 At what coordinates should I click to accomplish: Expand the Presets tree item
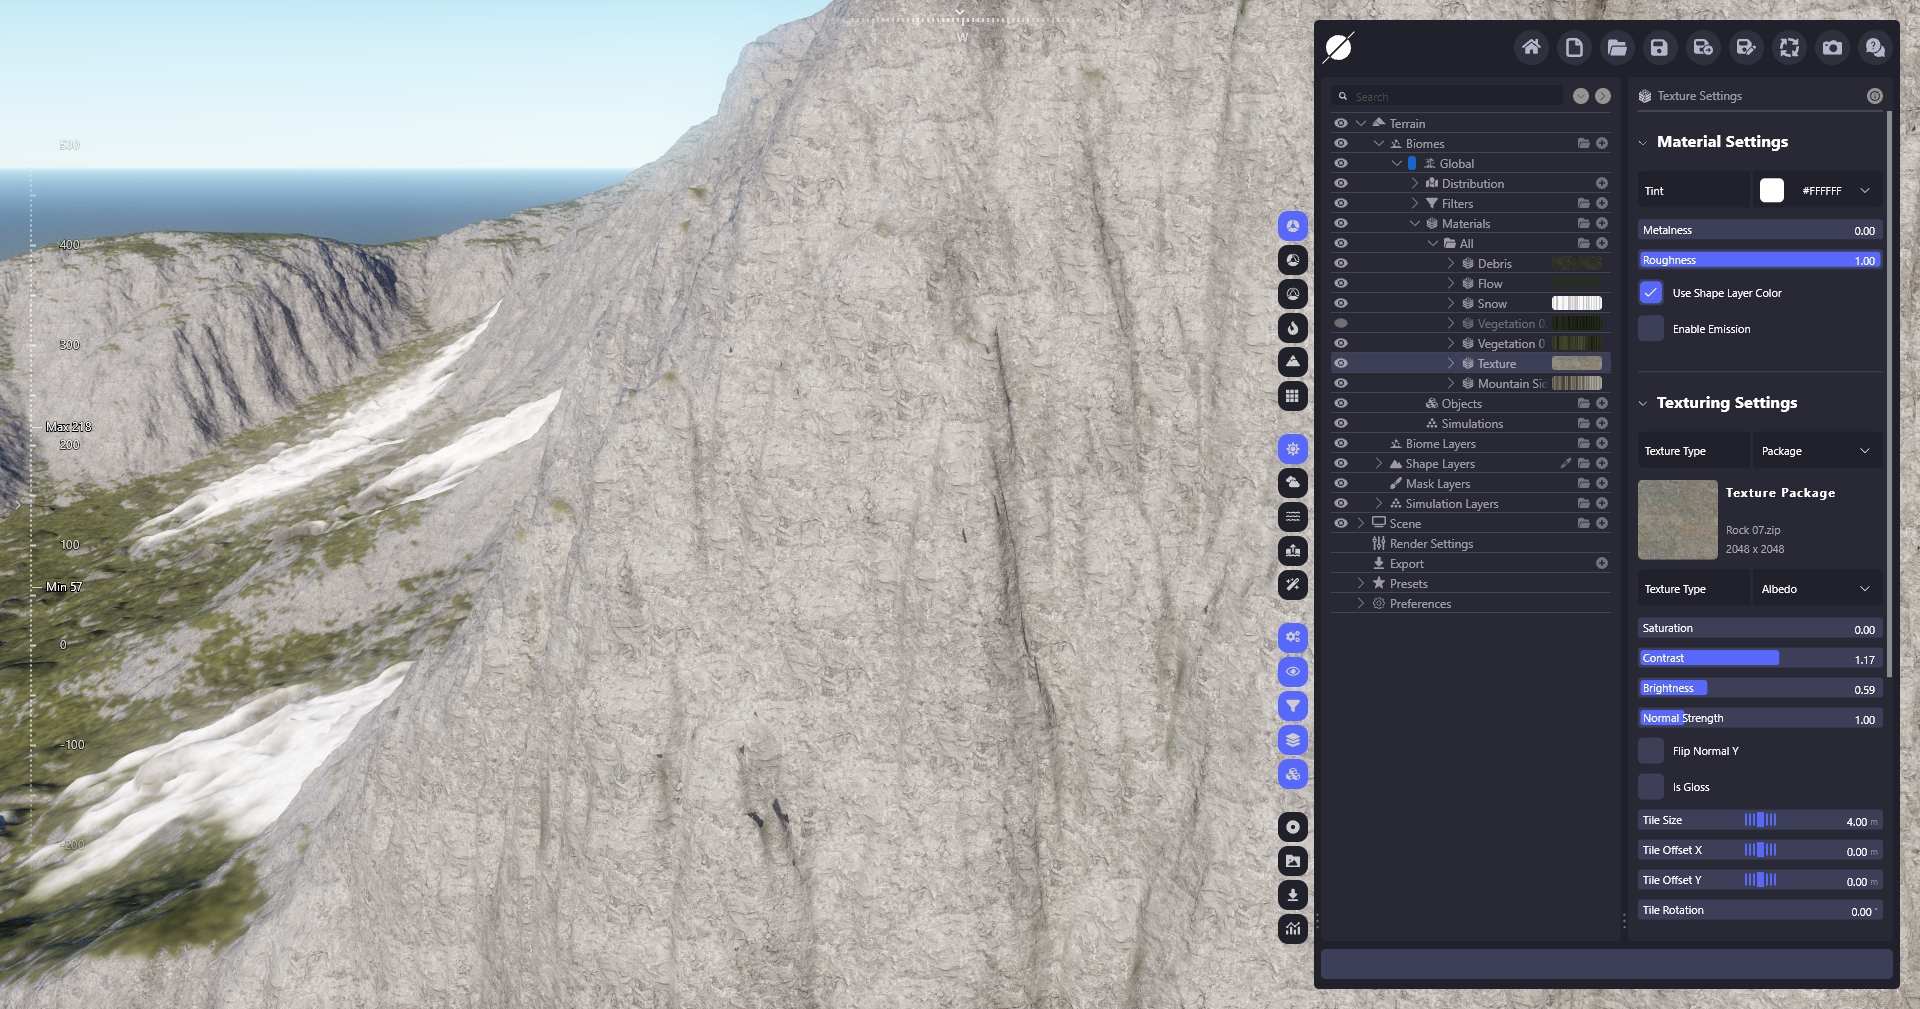tap(1361, 583)
